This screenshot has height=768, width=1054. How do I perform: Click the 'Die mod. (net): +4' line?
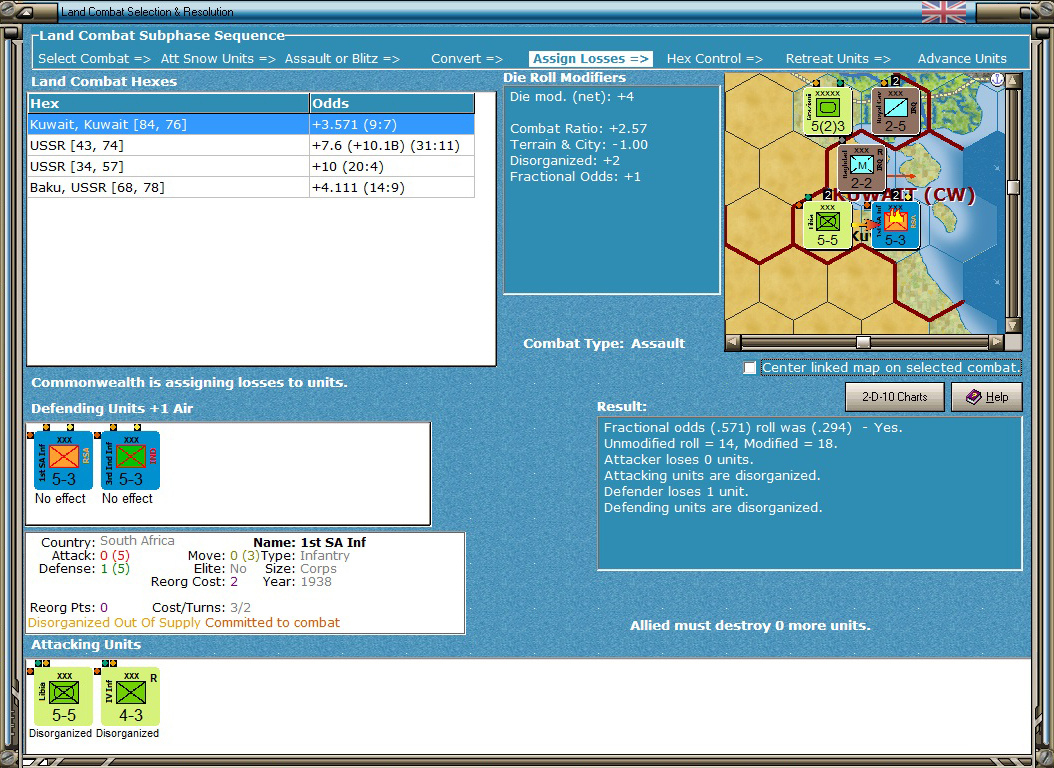pos(571,97)
